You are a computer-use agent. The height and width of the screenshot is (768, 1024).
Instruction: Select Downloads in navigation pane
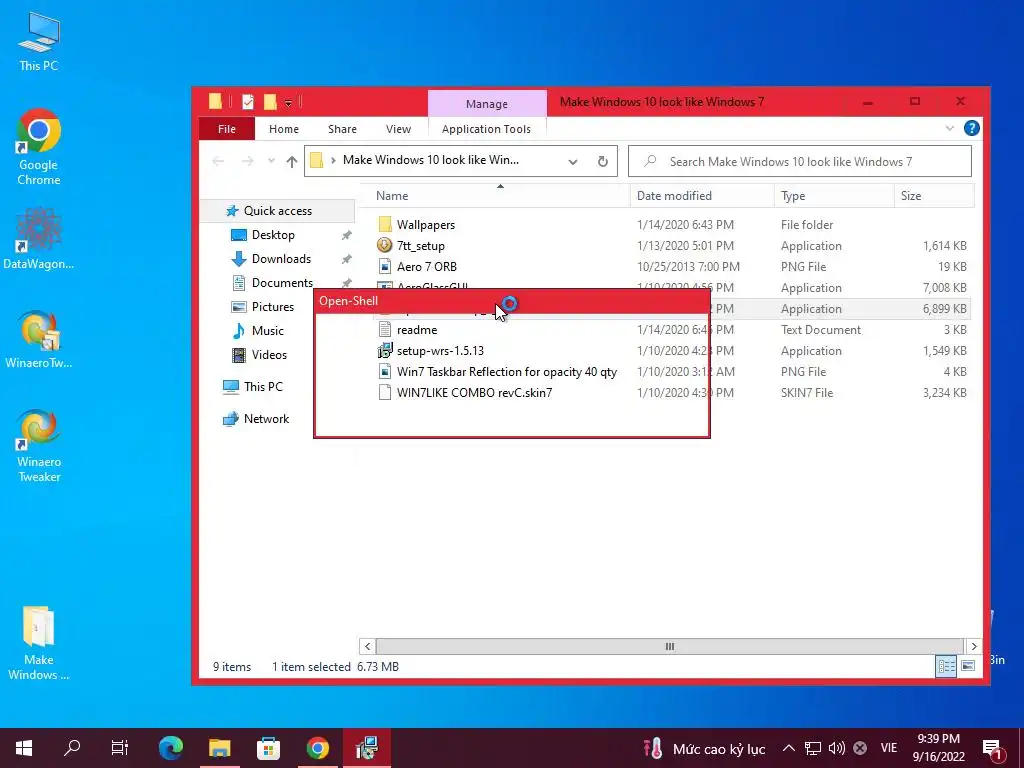pyautogui.click(x=281, y=259)
